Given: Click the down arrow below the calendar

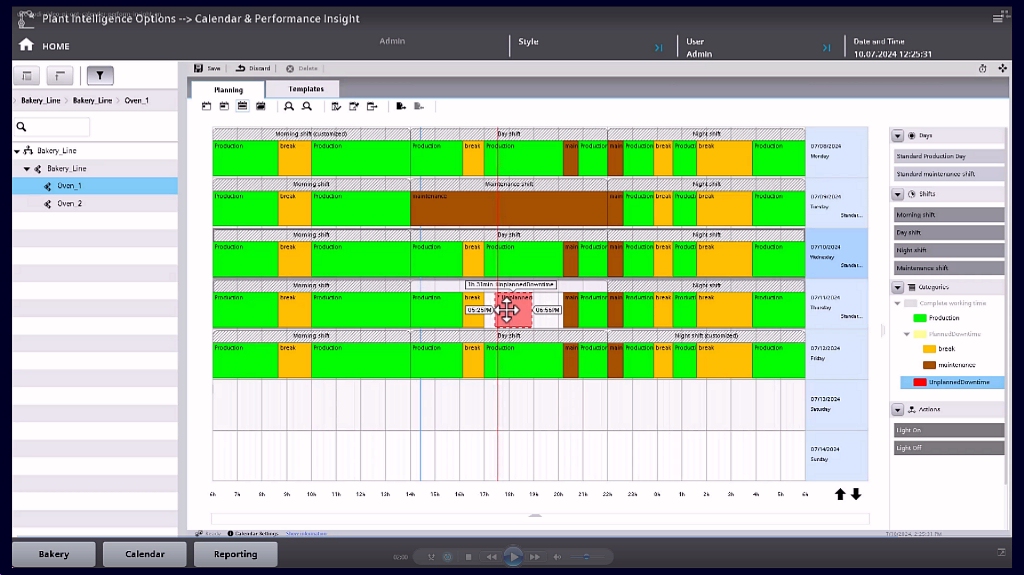Looking at the screenshot, I should [x=856, y=494].
